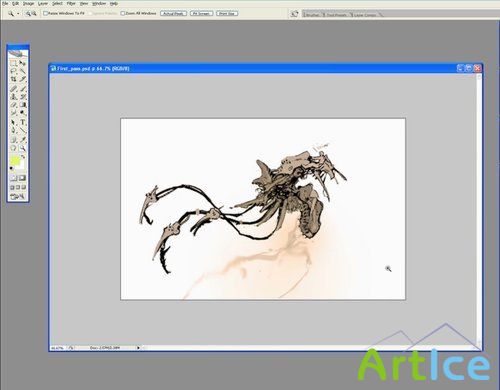Screen dimensions: 500x390
Task: Choose Zoom Out mode in options bar
Action: point(34,14)
